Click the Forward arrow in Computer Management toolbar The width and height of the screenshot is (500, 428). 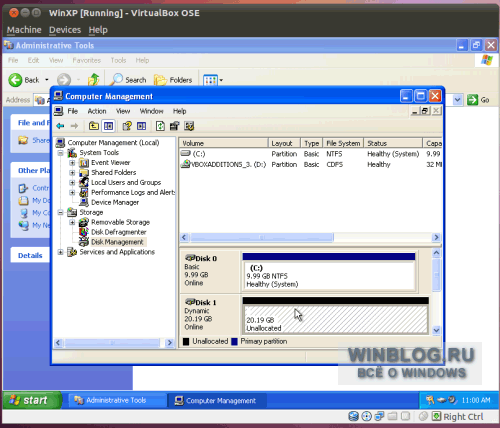[74, 126]
